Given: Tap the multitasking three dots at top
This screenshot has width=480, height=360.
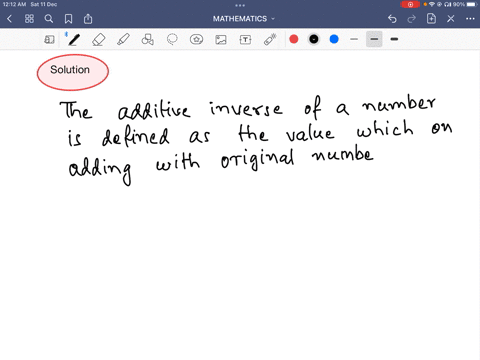Looking at the screenshot, I should [x=240, y=5].
